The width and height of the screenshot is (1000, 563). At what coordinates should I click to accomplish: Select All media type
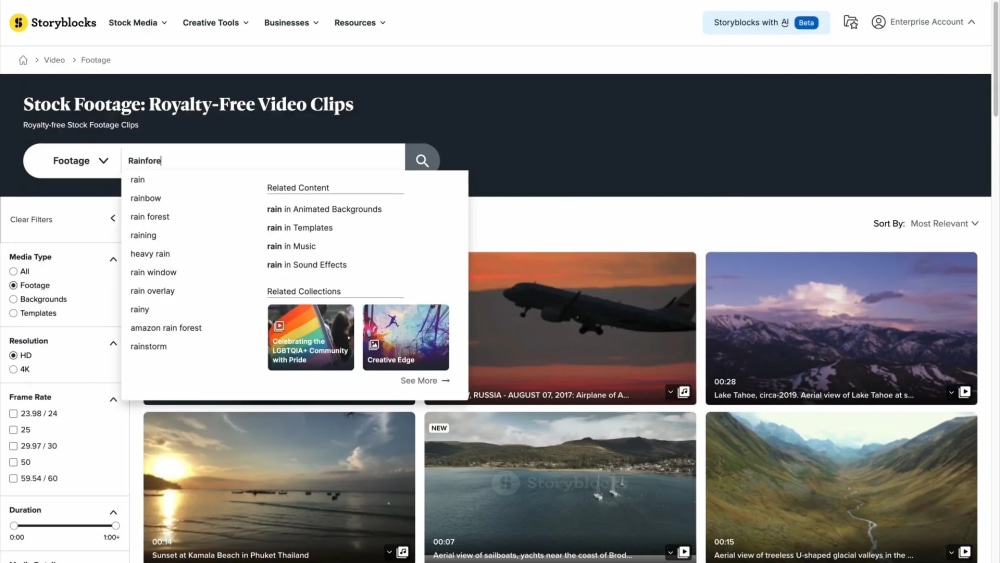tap(13, 272)
